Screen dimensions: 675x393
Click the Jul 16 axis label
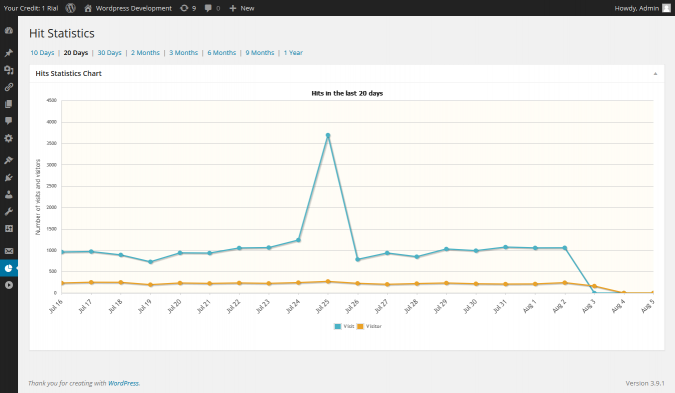[56, 306]
